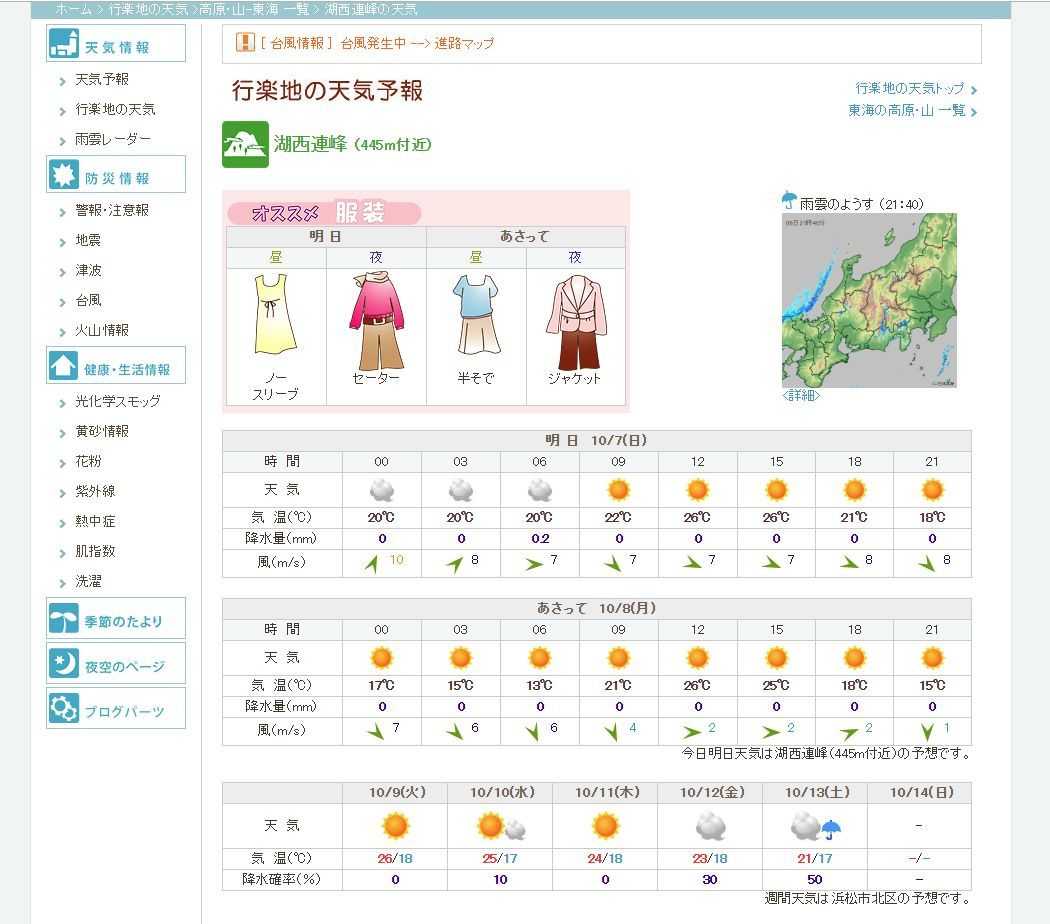The height and width of the screenshot is (924, 1050).
Task: Open the 詳細 link under the radar map
Action: pos(800,396)
